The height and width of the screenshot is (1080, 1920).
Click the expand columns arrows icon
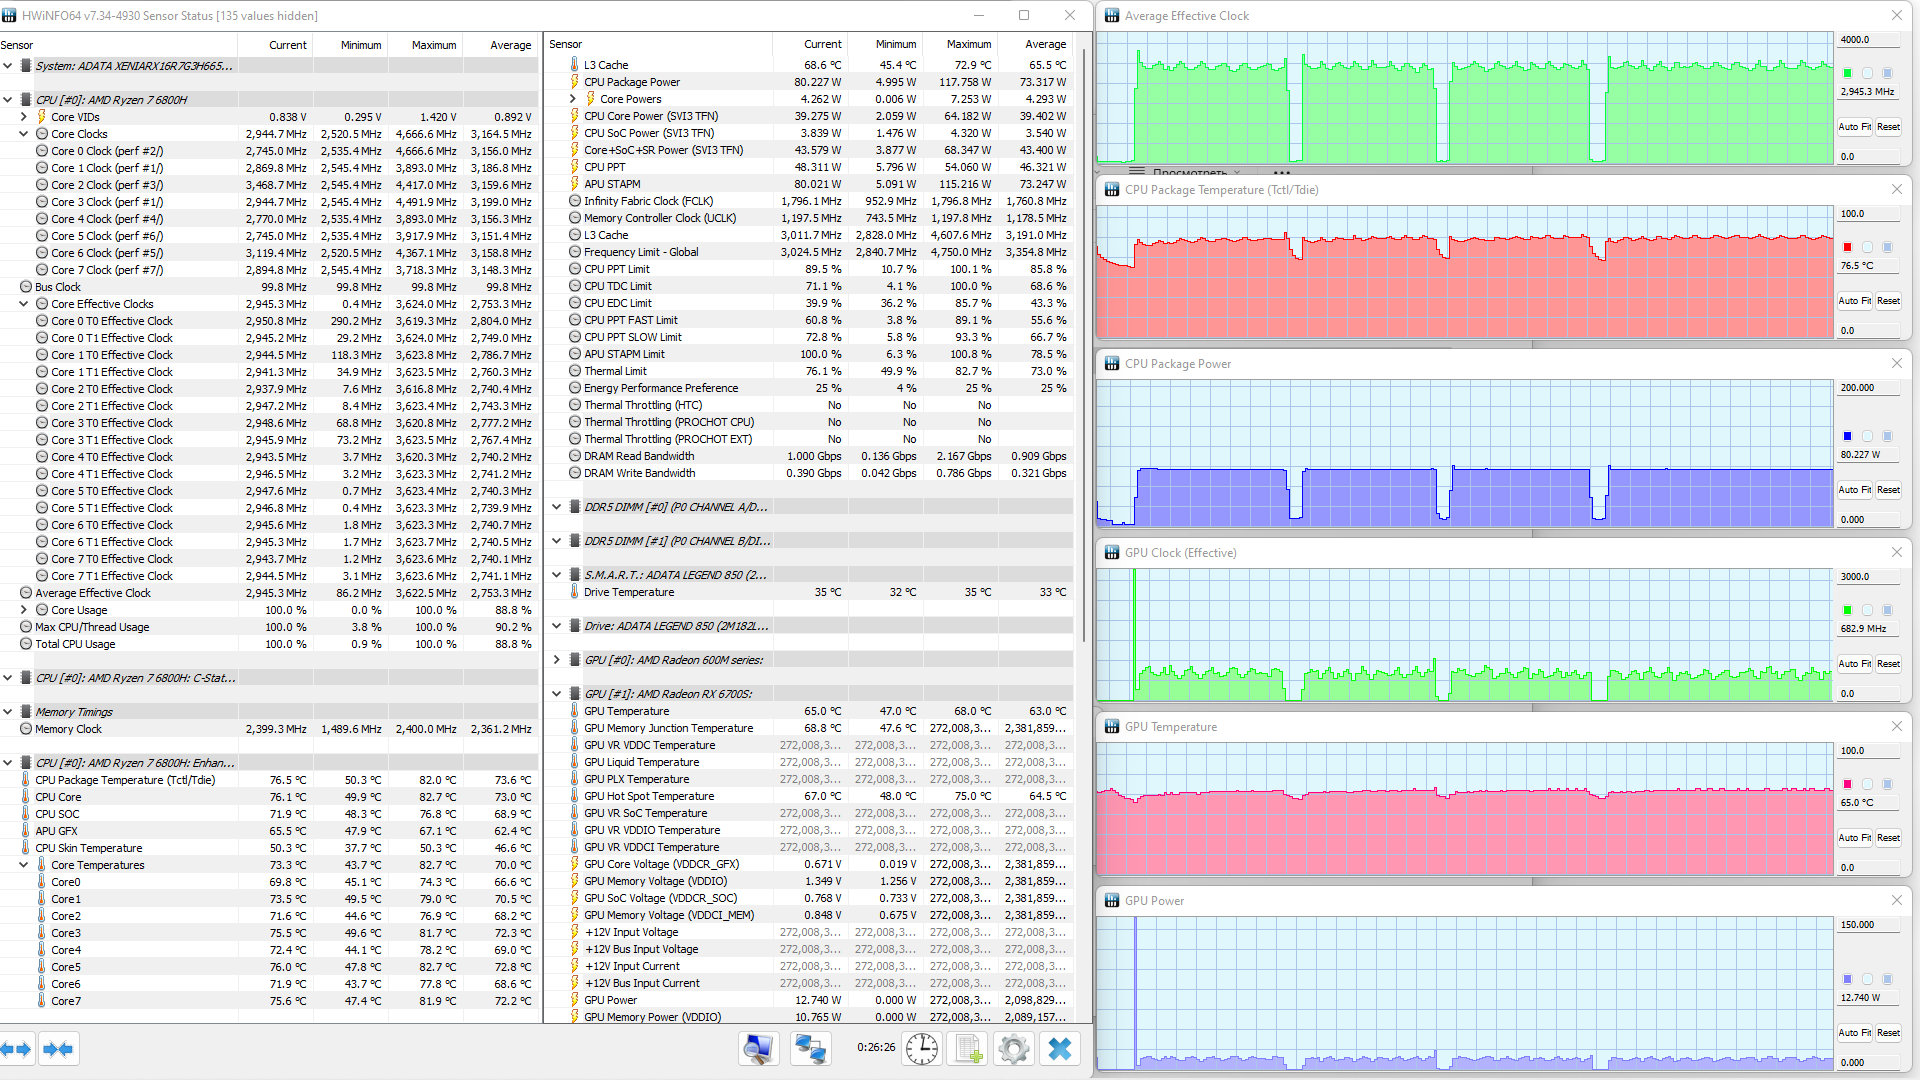pyautogui.click(x=17, y=1049)
